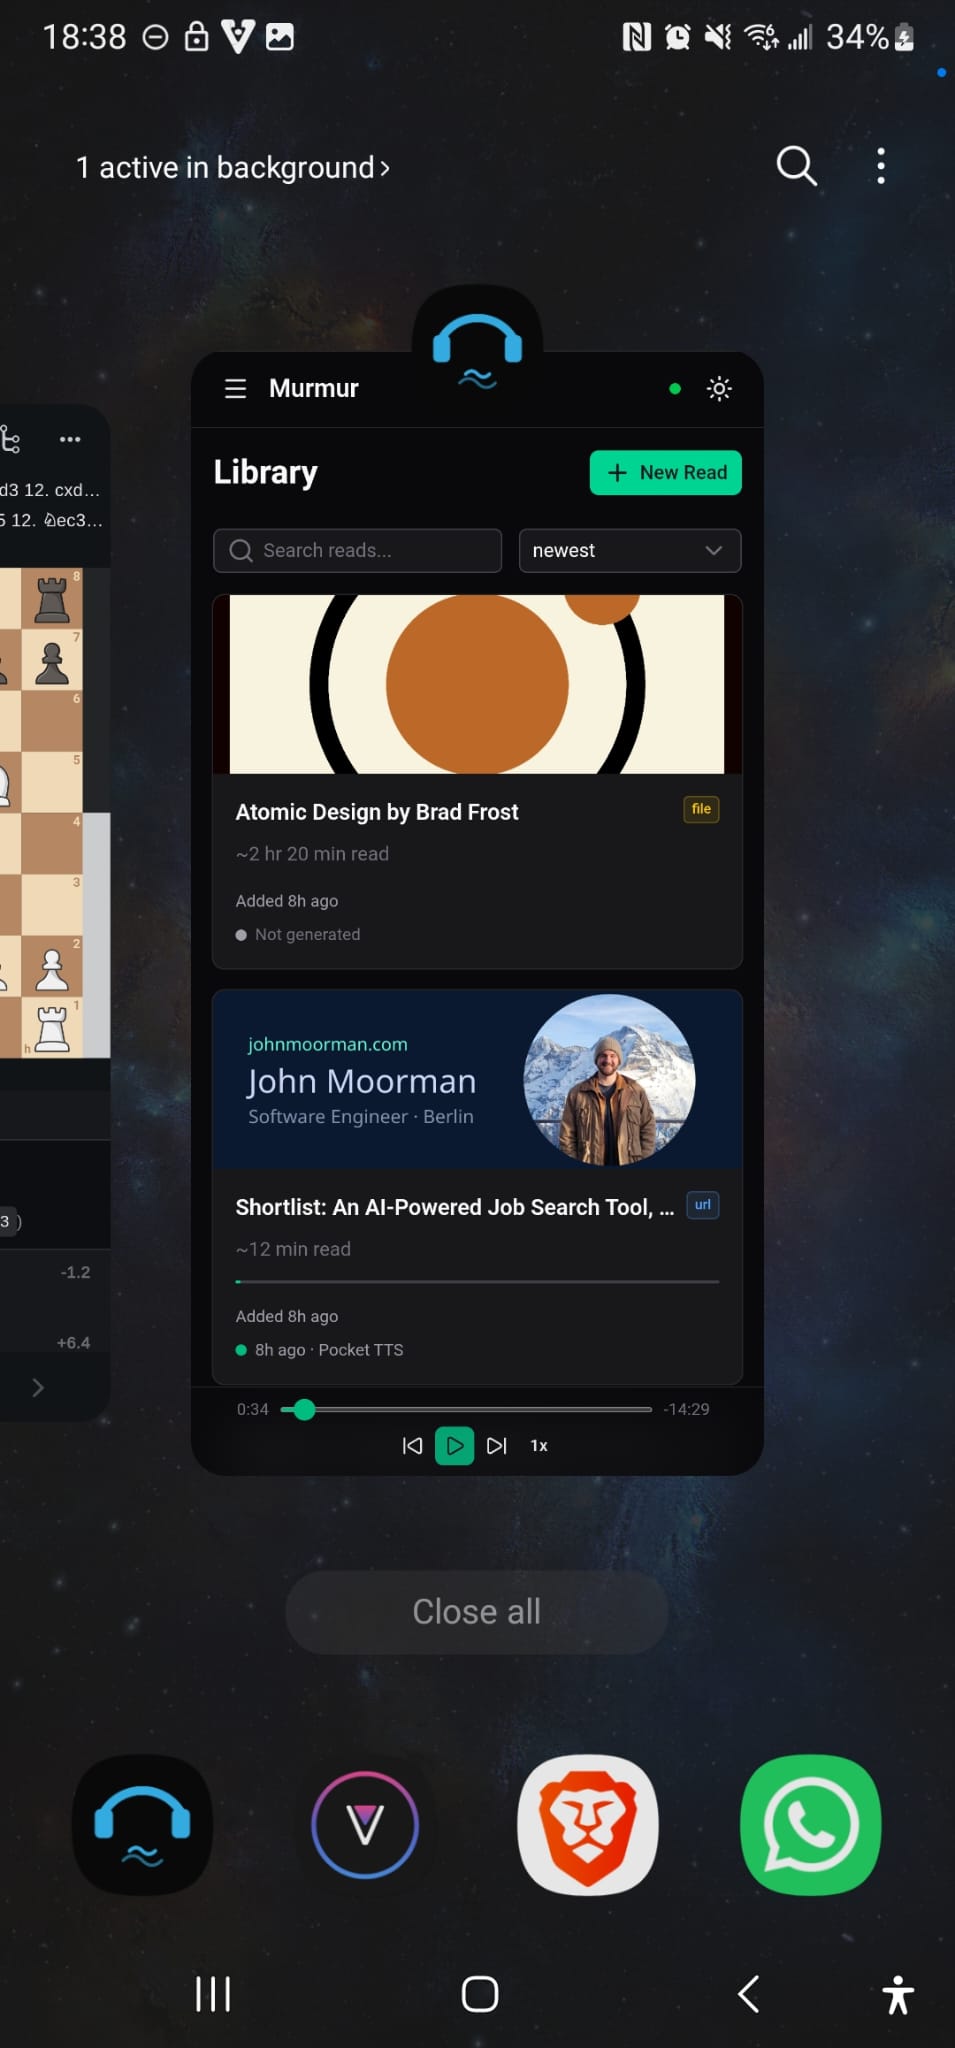Tap the Not generated status
The image size is (955, 2048).
pos(298,934)
